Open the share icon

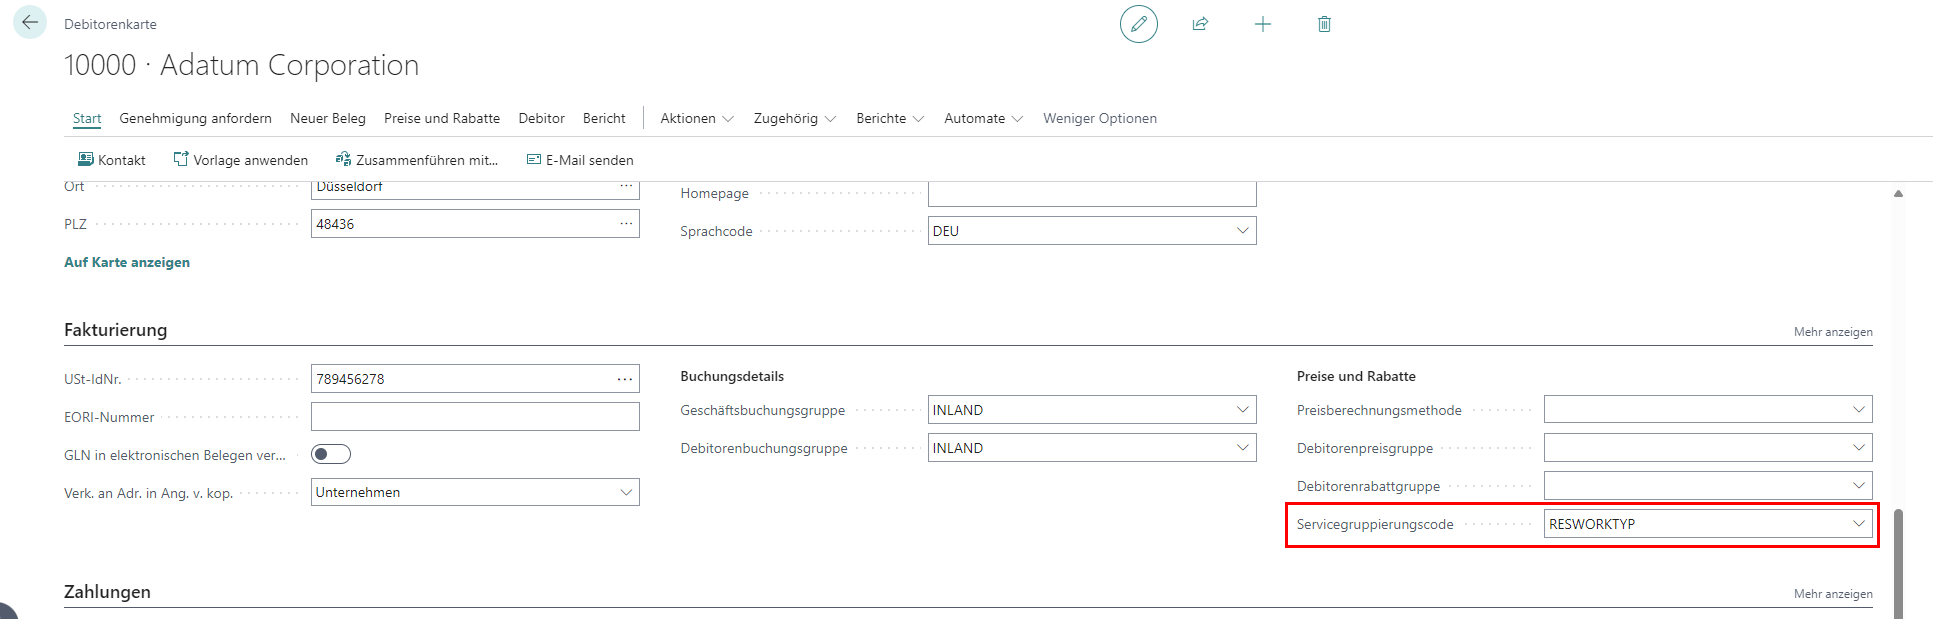(1200, 24)
